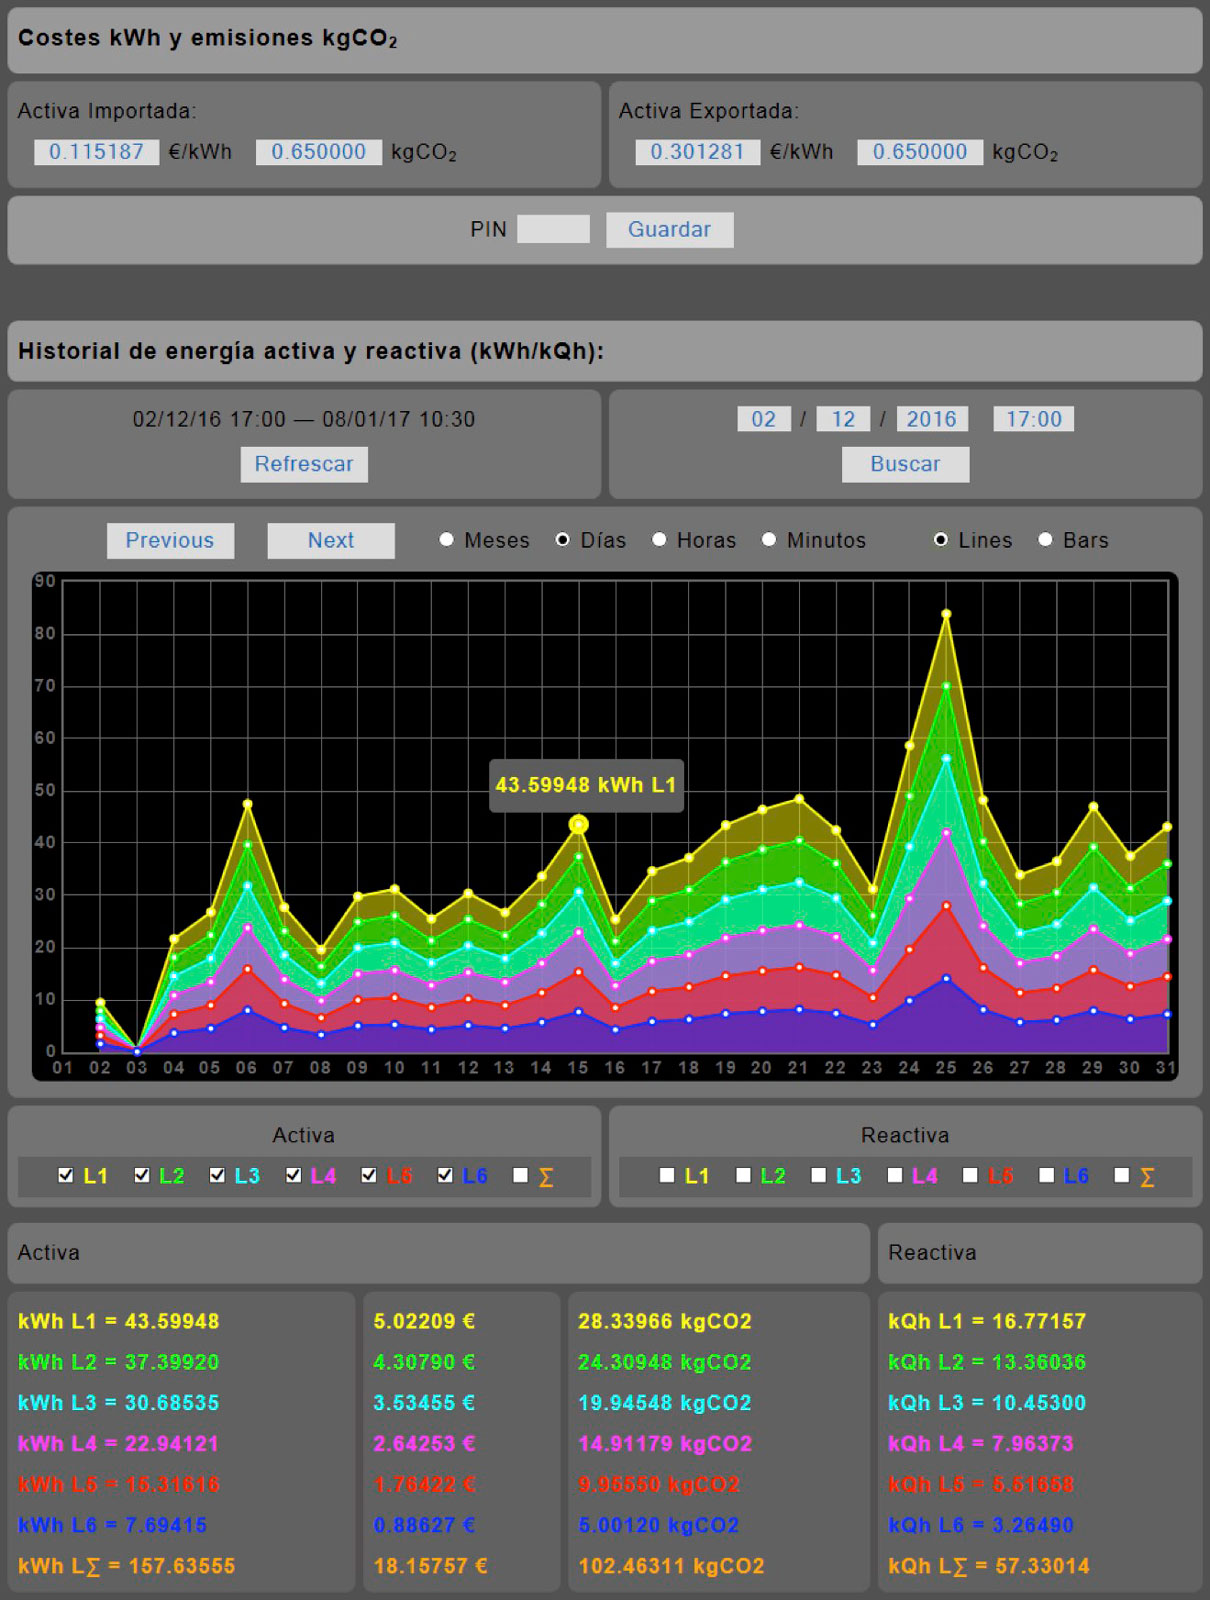Click the 'kWh L3 = 30.68535' reading
The image size is (1210, 1600).
click(118, 1403)
